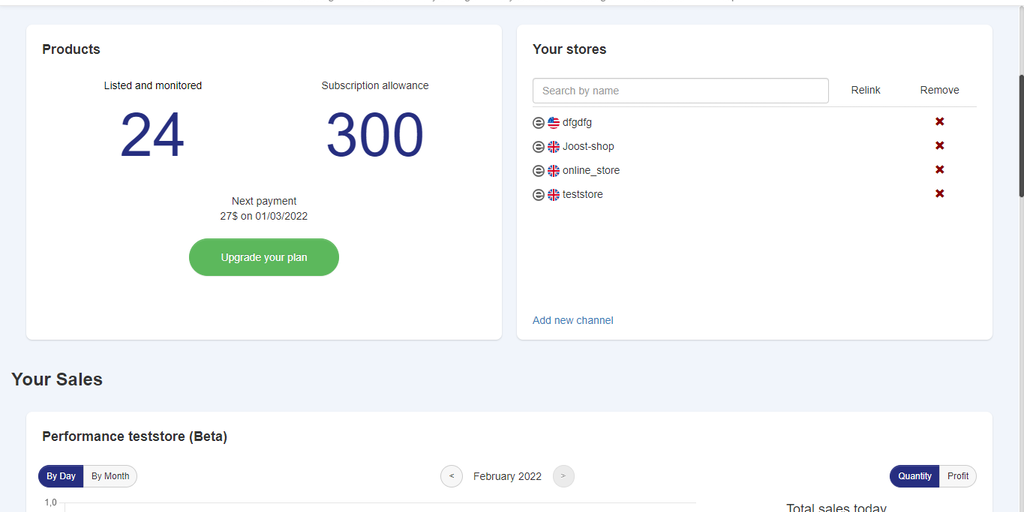Show Quantity in performance chart
Image resolution: width=1024 pixels, height=512 pixels.
915,476
